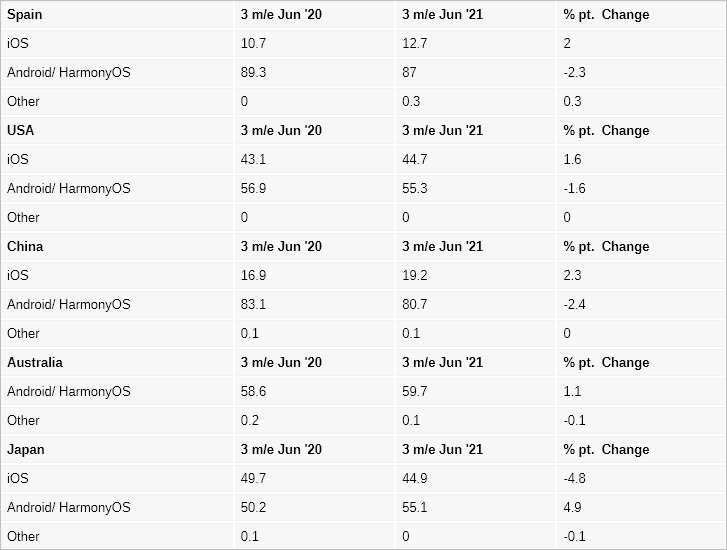Click the Spain country header cell
727x550 pixels.
point(25,15)
